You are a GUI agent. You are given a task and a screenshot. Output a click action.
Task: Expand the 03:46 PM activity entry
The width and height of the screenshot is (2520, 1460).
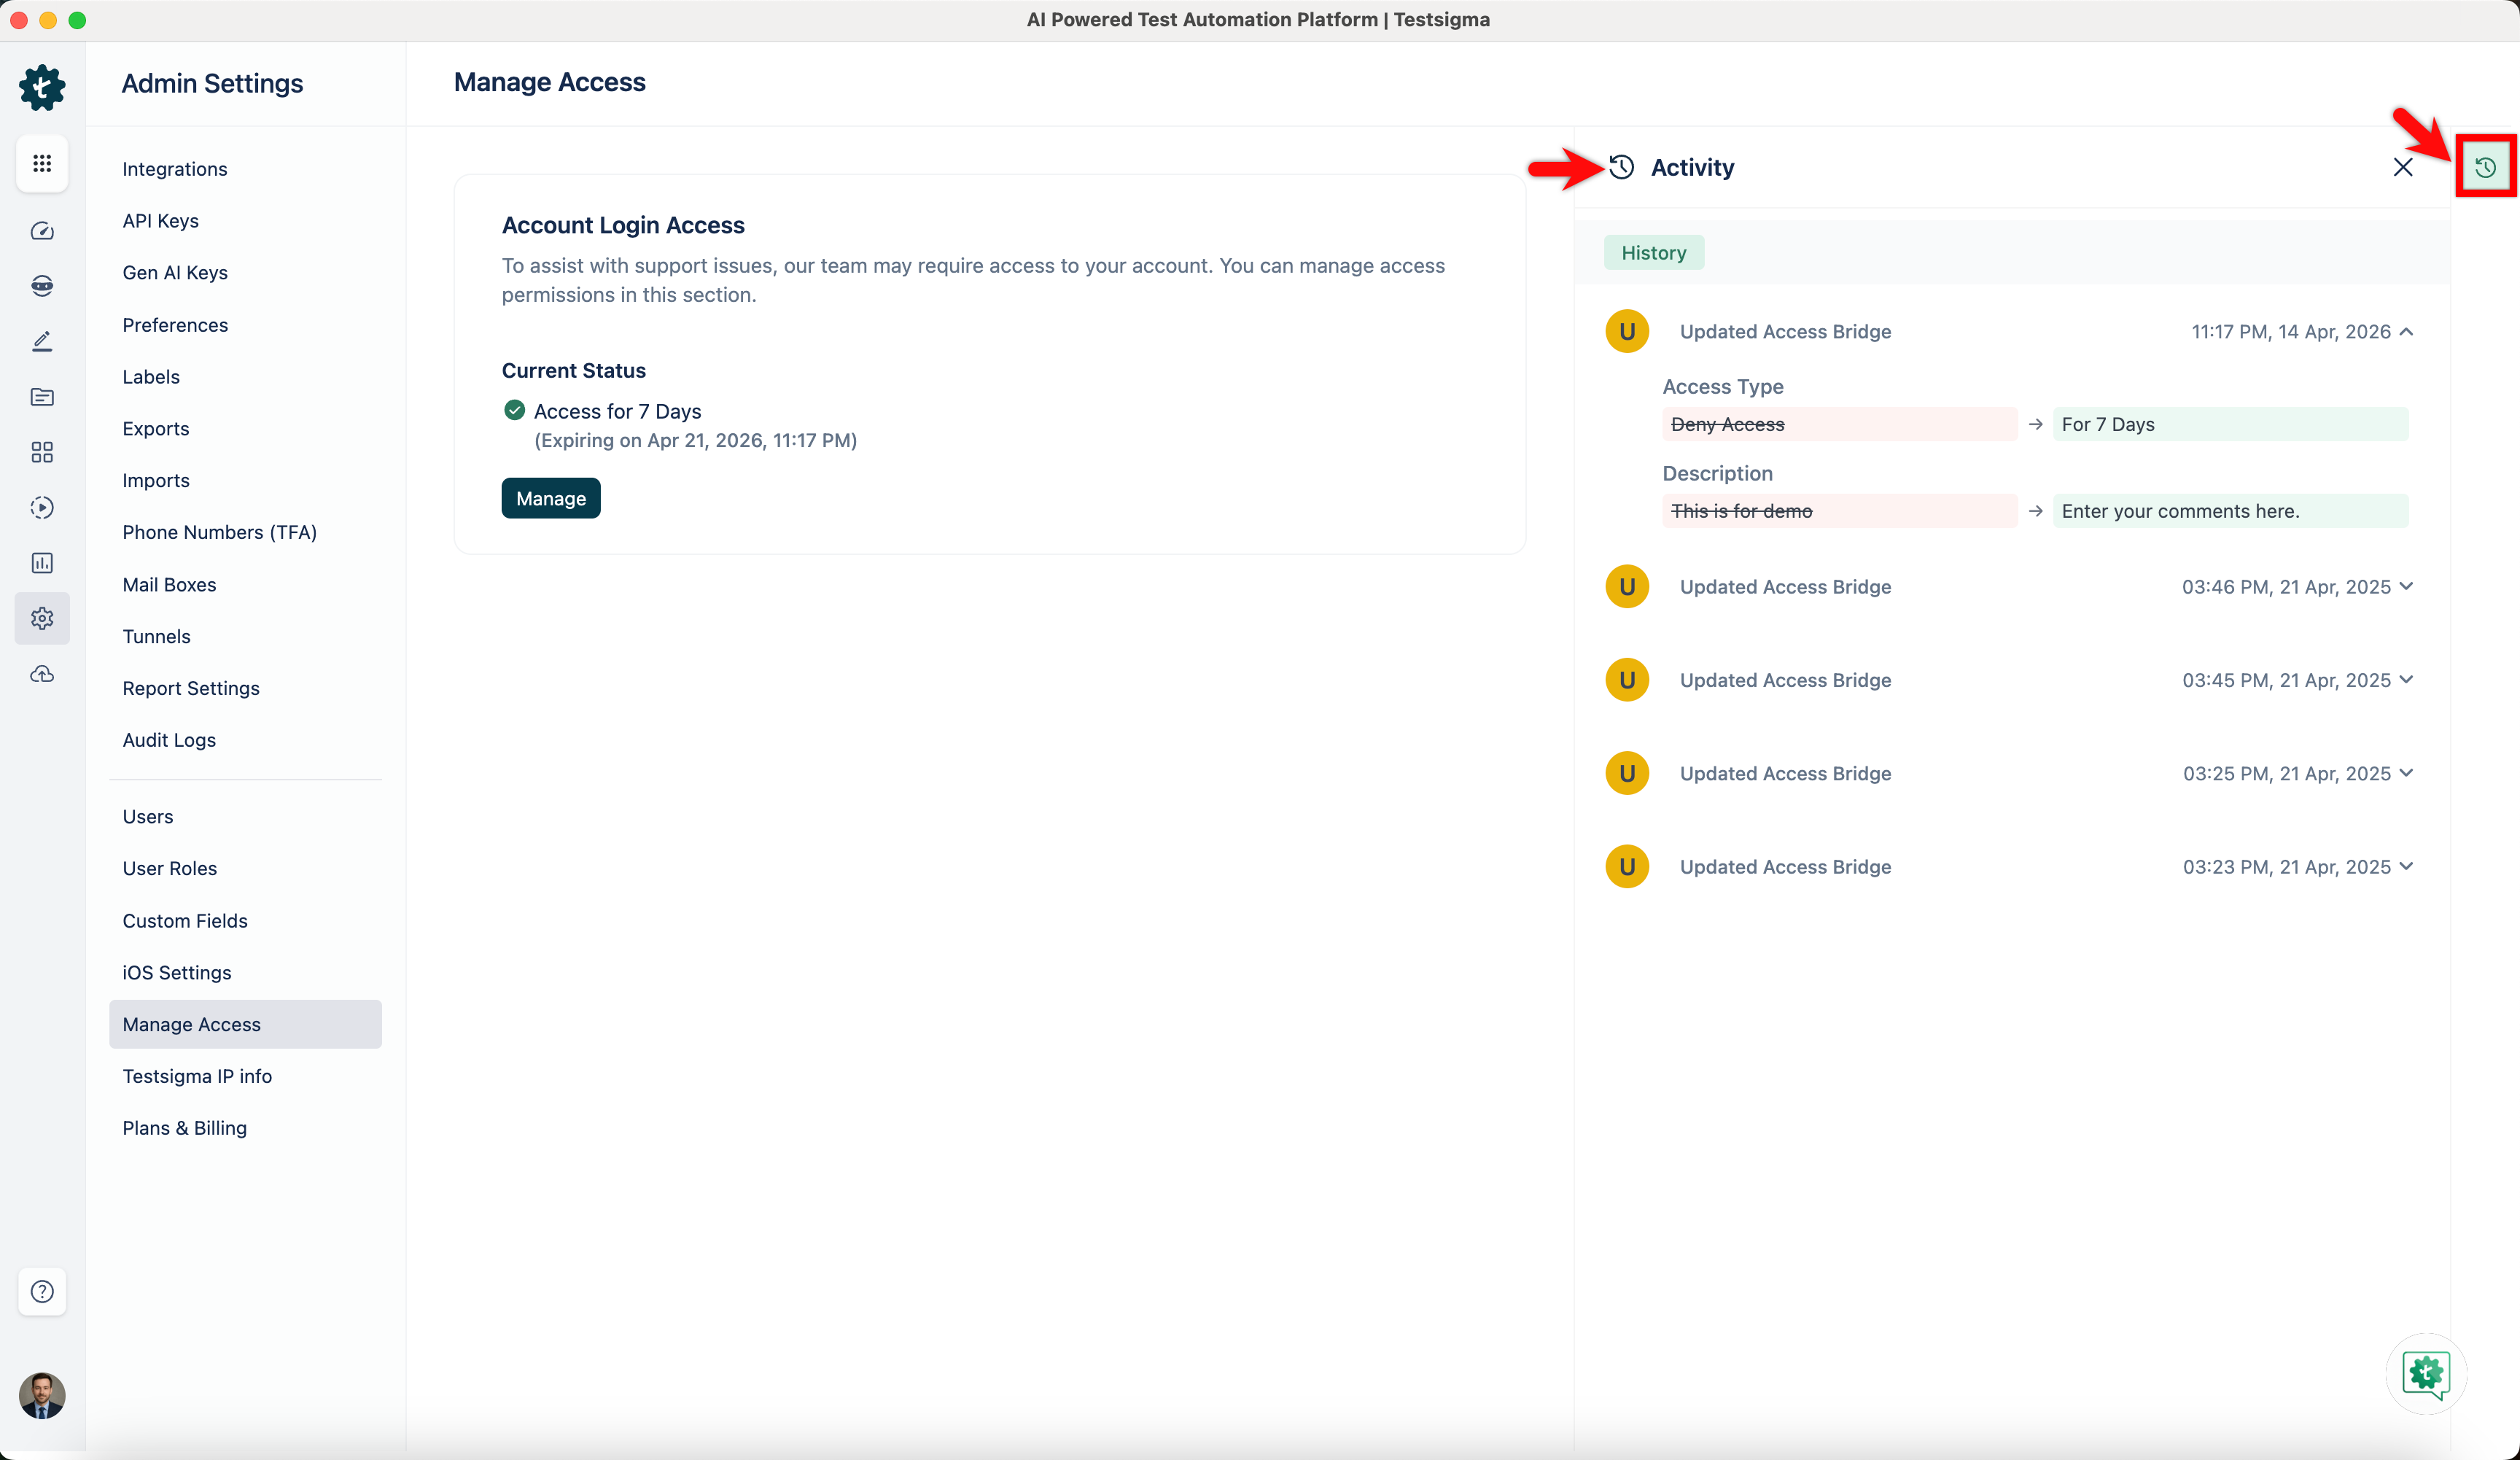tap(2407, 586)
